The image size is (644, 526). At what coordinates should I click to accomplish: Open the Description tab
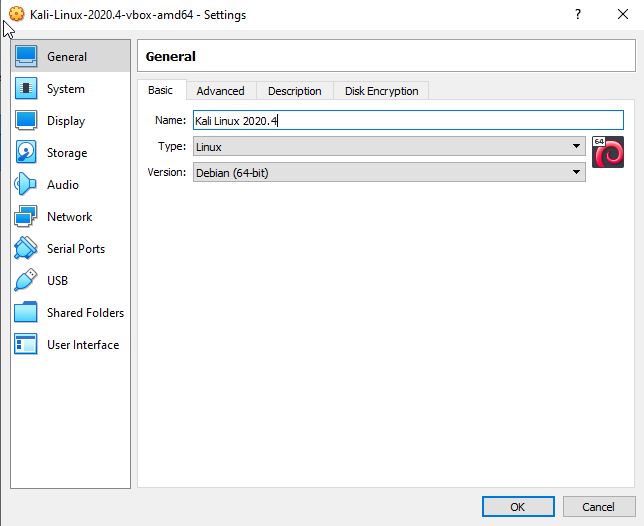coord(295,91)
